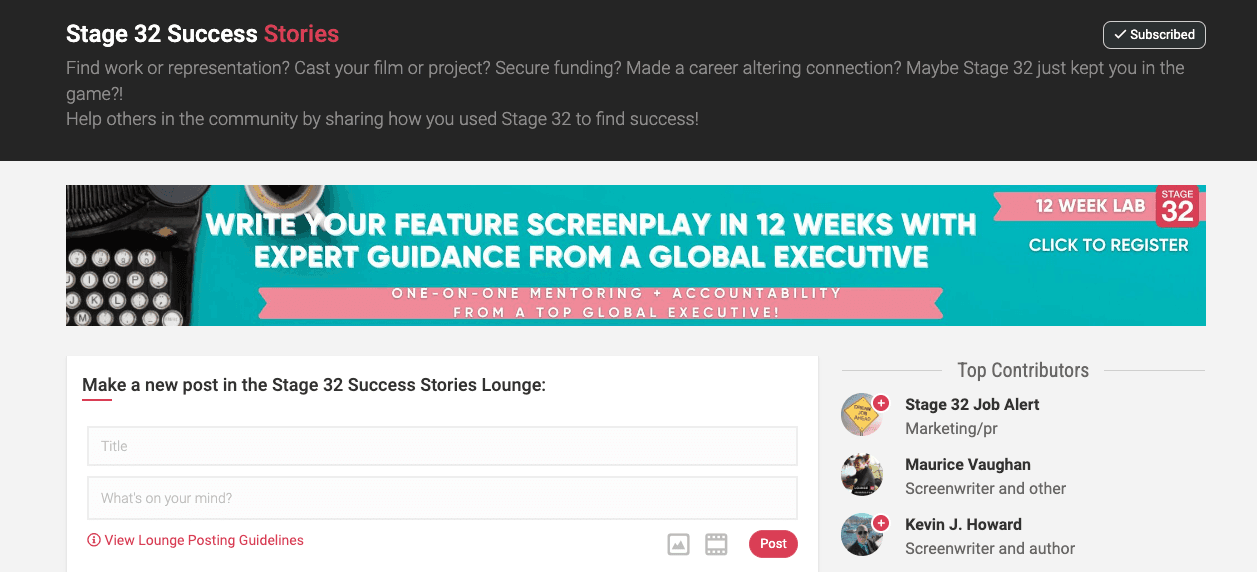The width and height of the screenshot is (1257, 572).
Task: Toggle the Subscribed button
Action: pyautogui.click(x=1154, y=35)
